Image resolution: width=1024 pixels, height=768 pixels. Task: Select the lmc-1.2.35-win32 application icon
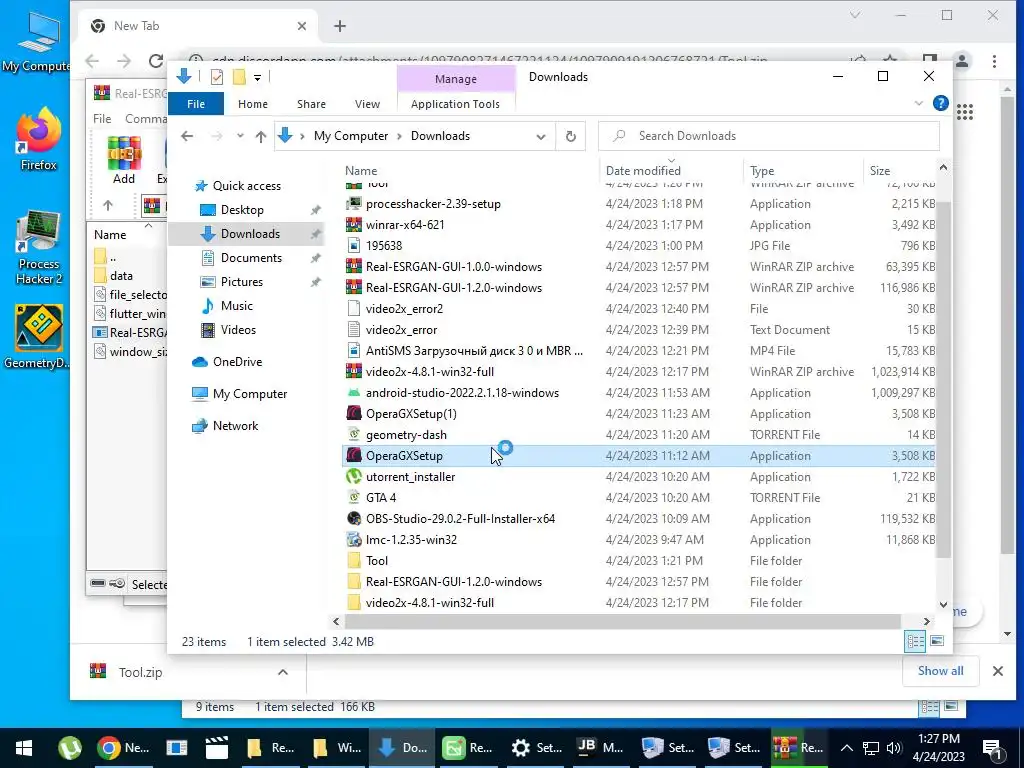pos(353,539)
